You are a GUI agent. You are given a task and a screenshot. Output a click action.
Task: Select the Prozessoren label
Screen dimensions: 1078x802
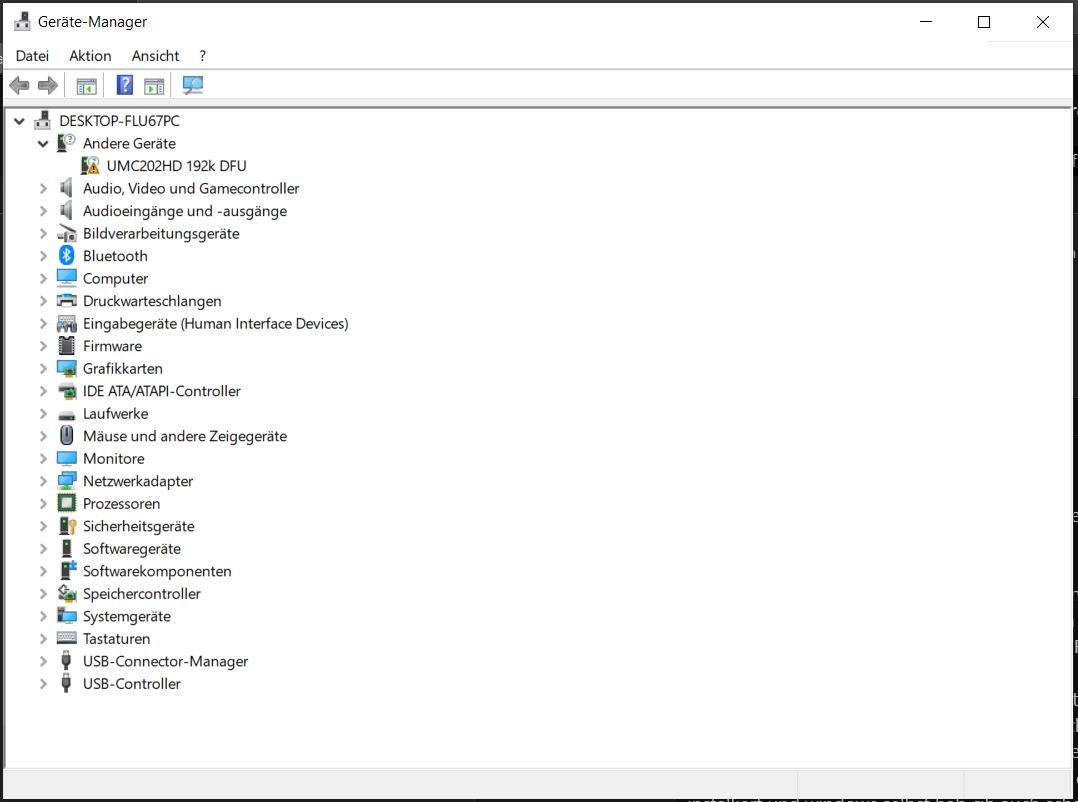(122, 503)
